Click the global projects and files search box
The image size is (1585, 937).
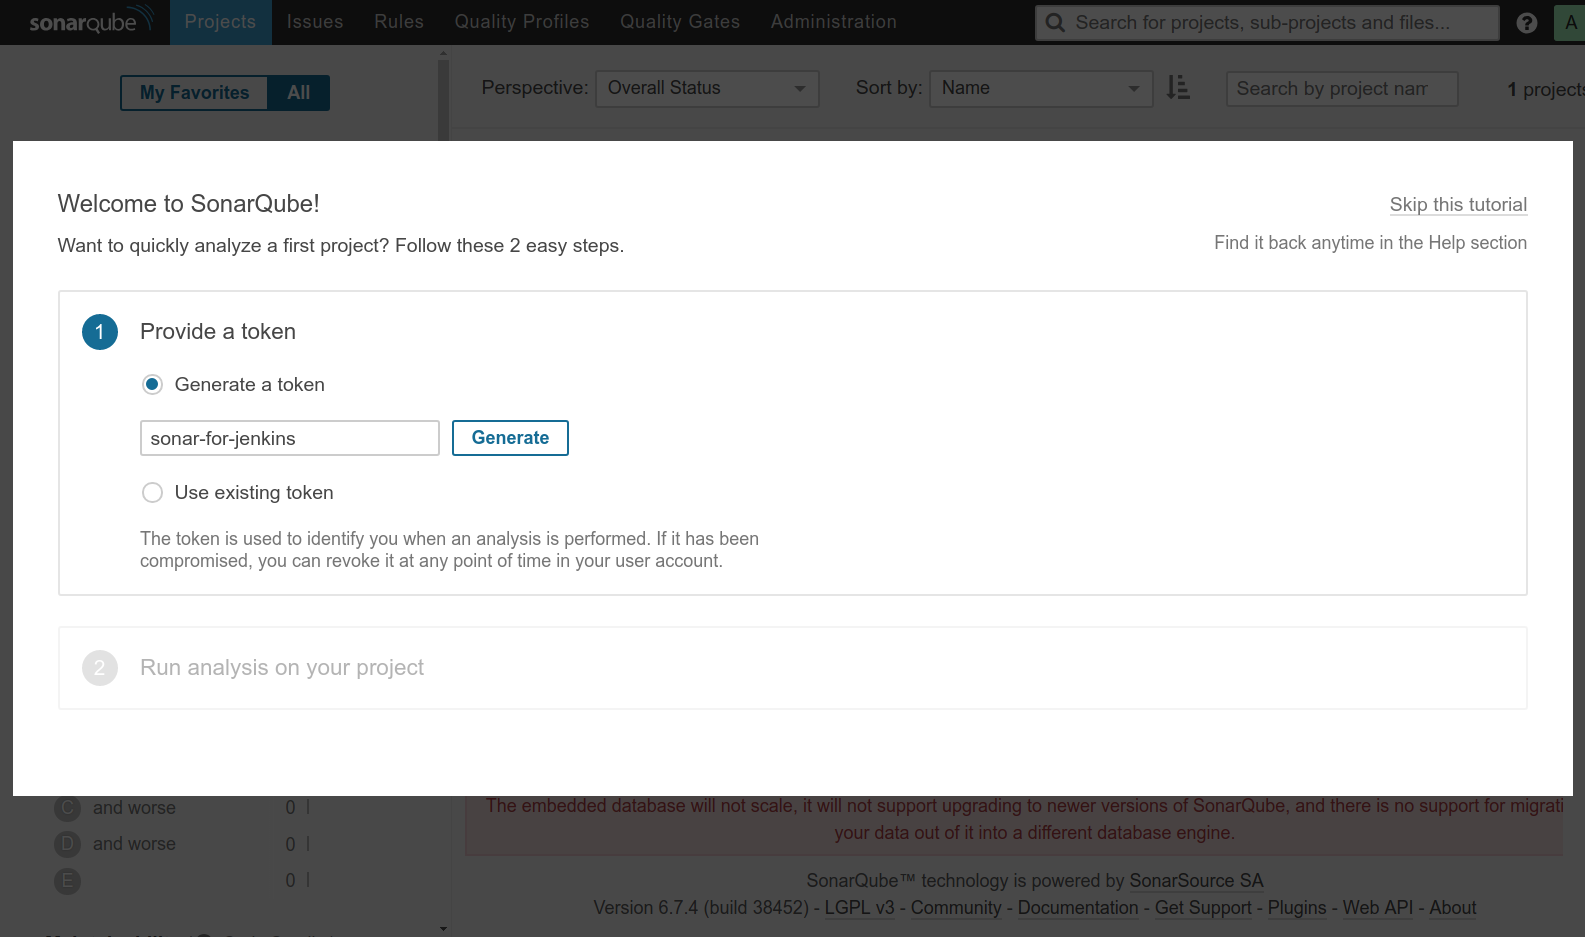tap(1267, 22)
